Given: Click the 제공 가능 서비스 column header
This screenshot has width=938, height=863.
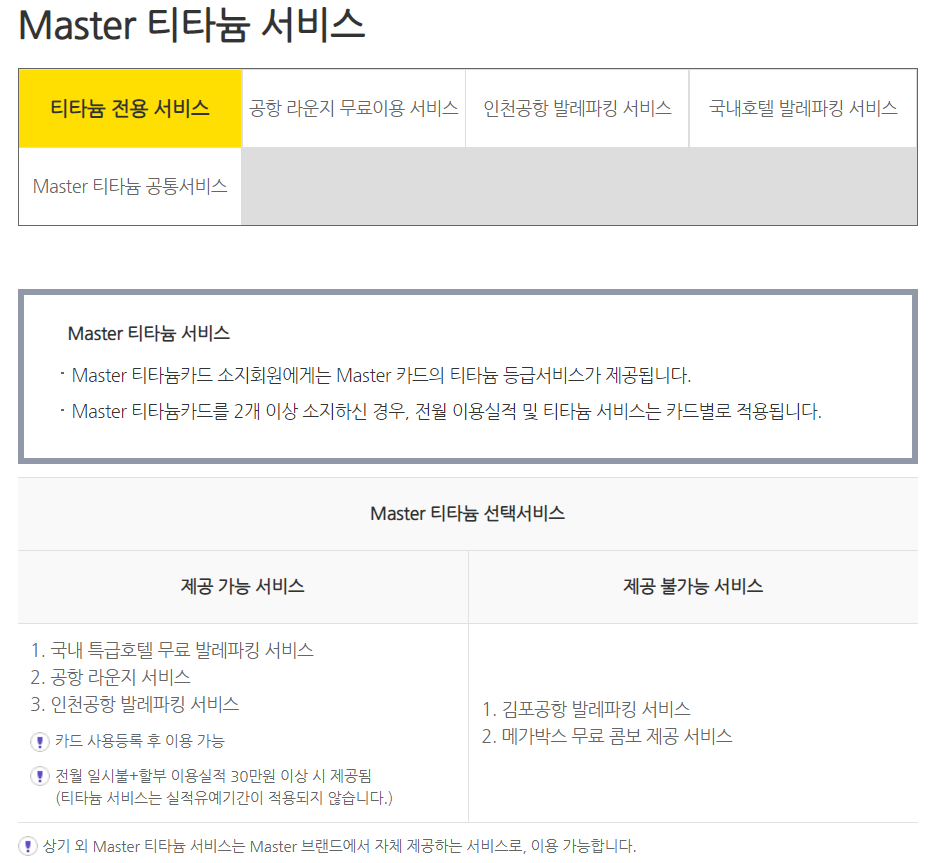Looking at the screenshot, I should coord(243,586).
